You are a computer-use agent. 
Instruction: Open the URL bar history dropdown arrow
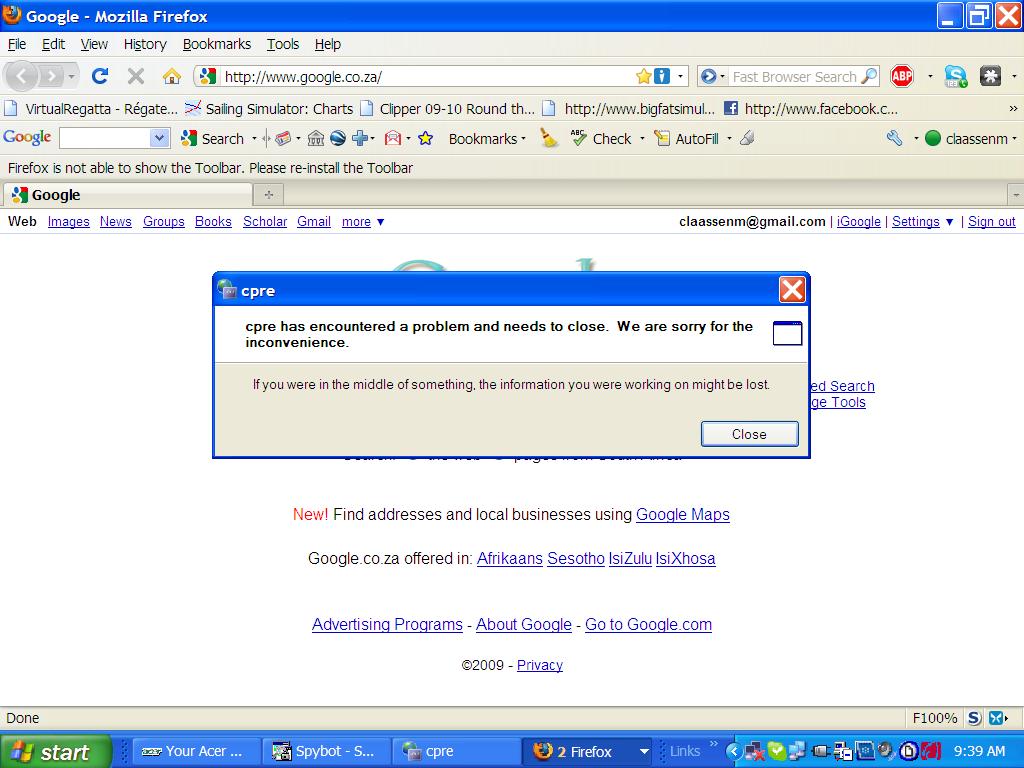(682, 76)
